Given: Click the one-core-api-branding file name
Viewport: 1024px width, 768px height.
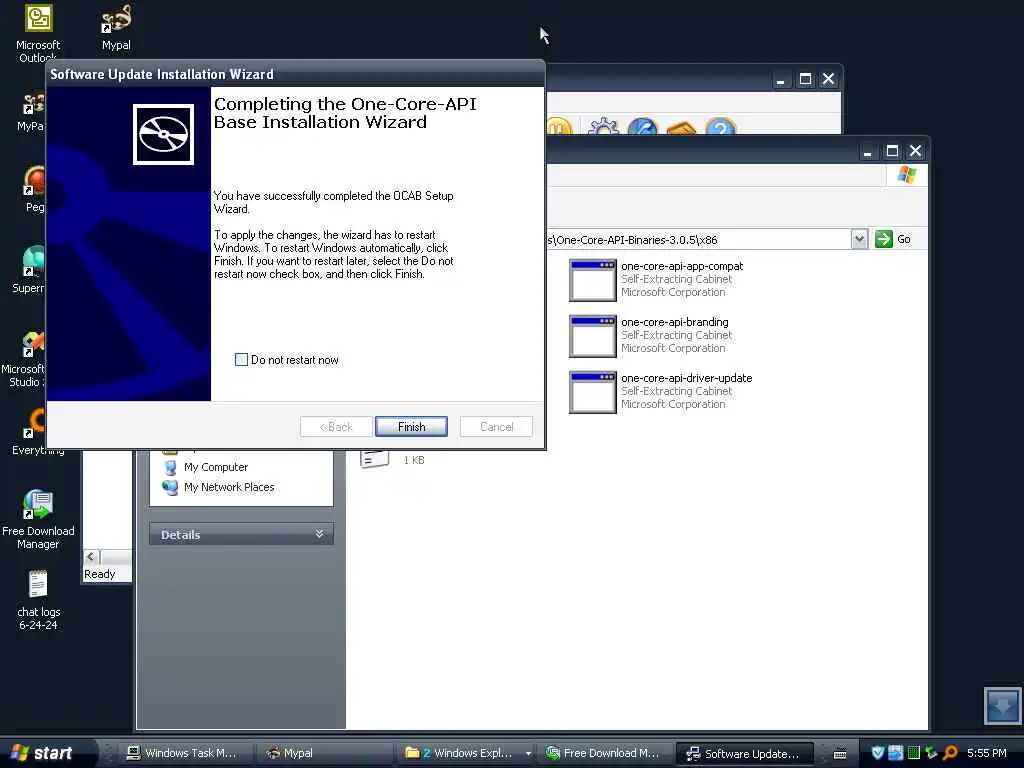Looking at the screenshot, I should [675, 322].
